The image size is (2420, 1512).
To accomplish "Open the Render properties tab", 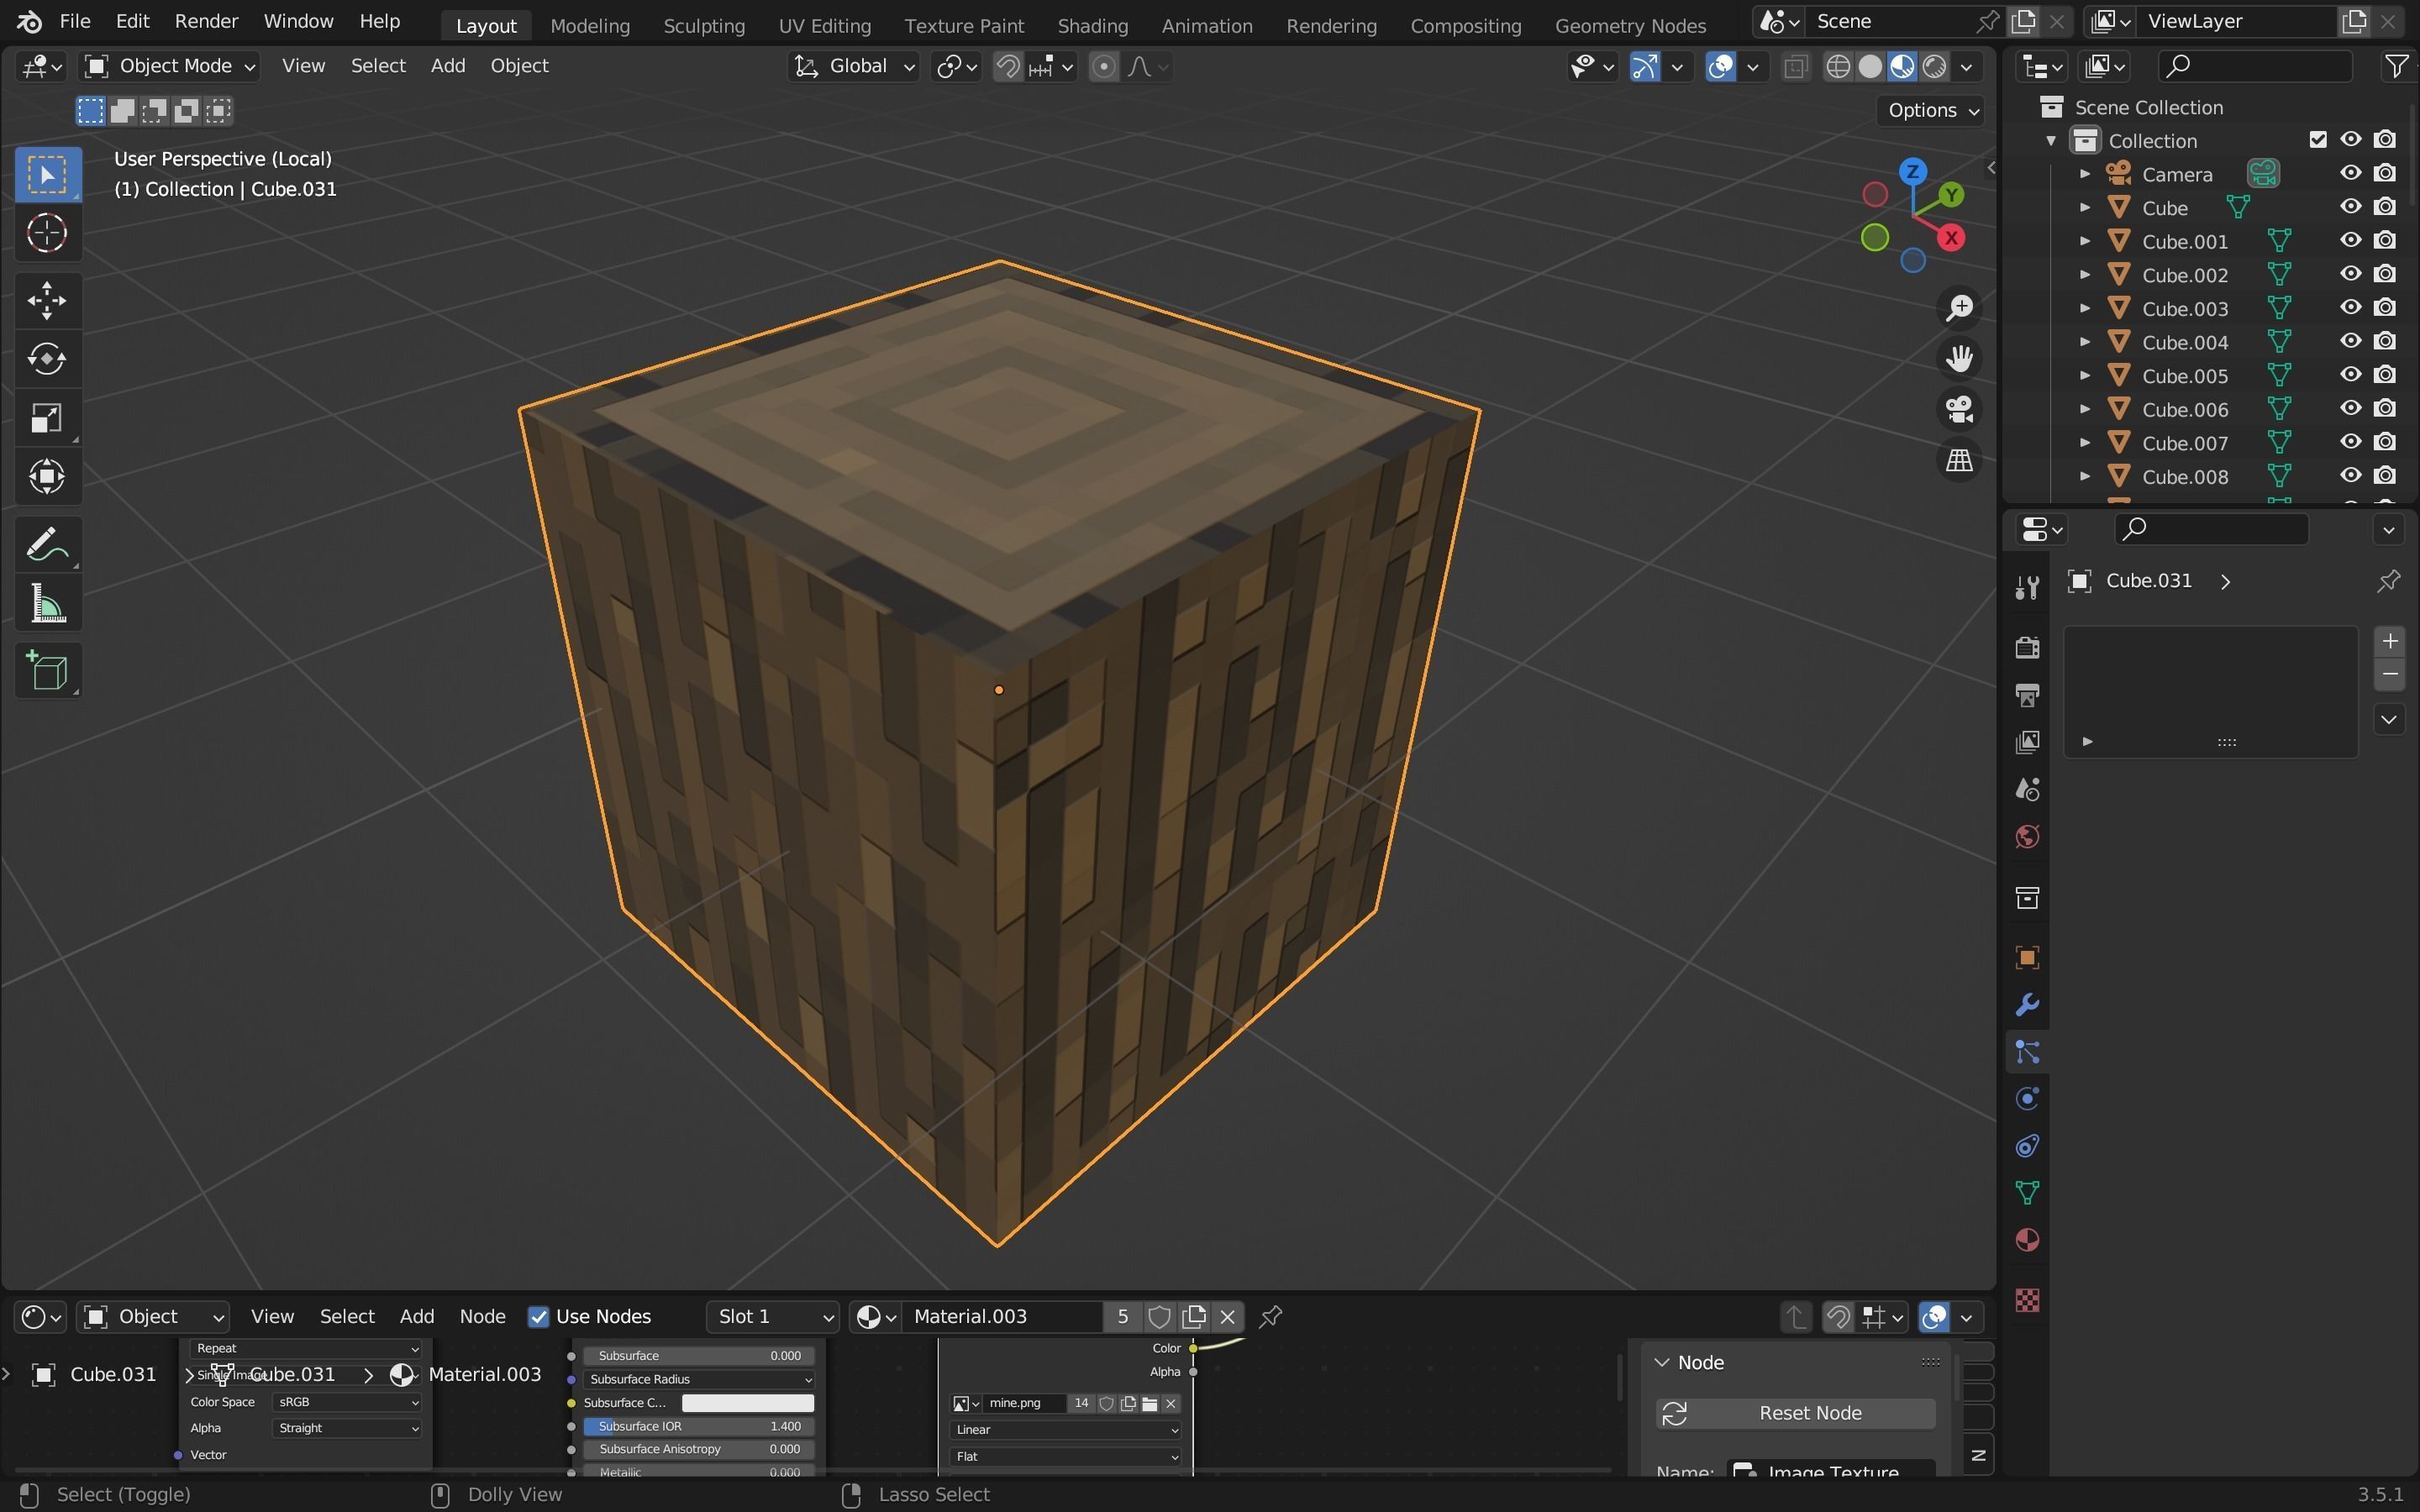I will tap(2027, 647).
